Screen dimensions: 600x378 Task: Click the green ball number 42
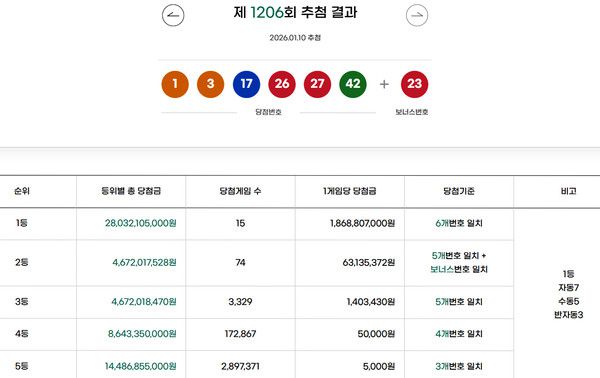tap(353, 84)
